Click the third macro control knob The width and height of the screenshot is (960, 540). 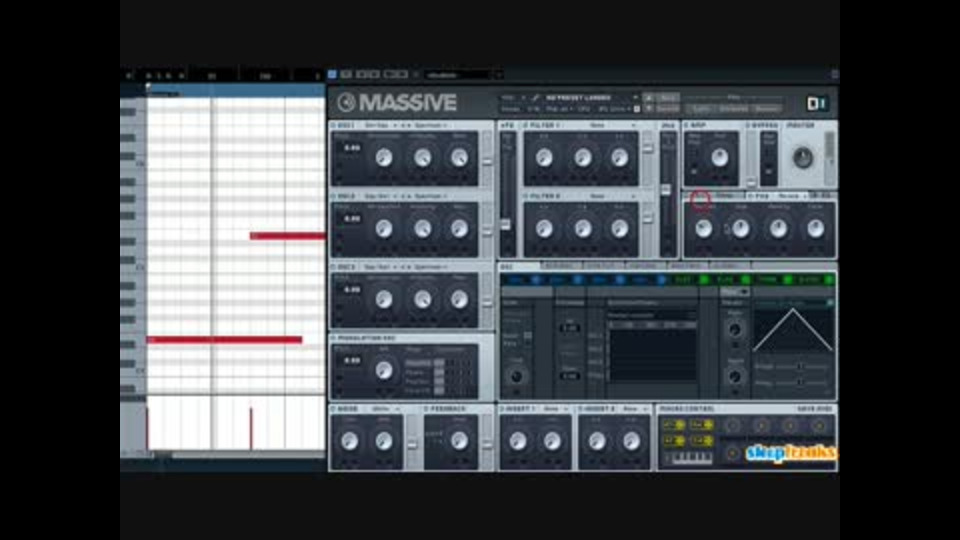[x=790, y=425]
